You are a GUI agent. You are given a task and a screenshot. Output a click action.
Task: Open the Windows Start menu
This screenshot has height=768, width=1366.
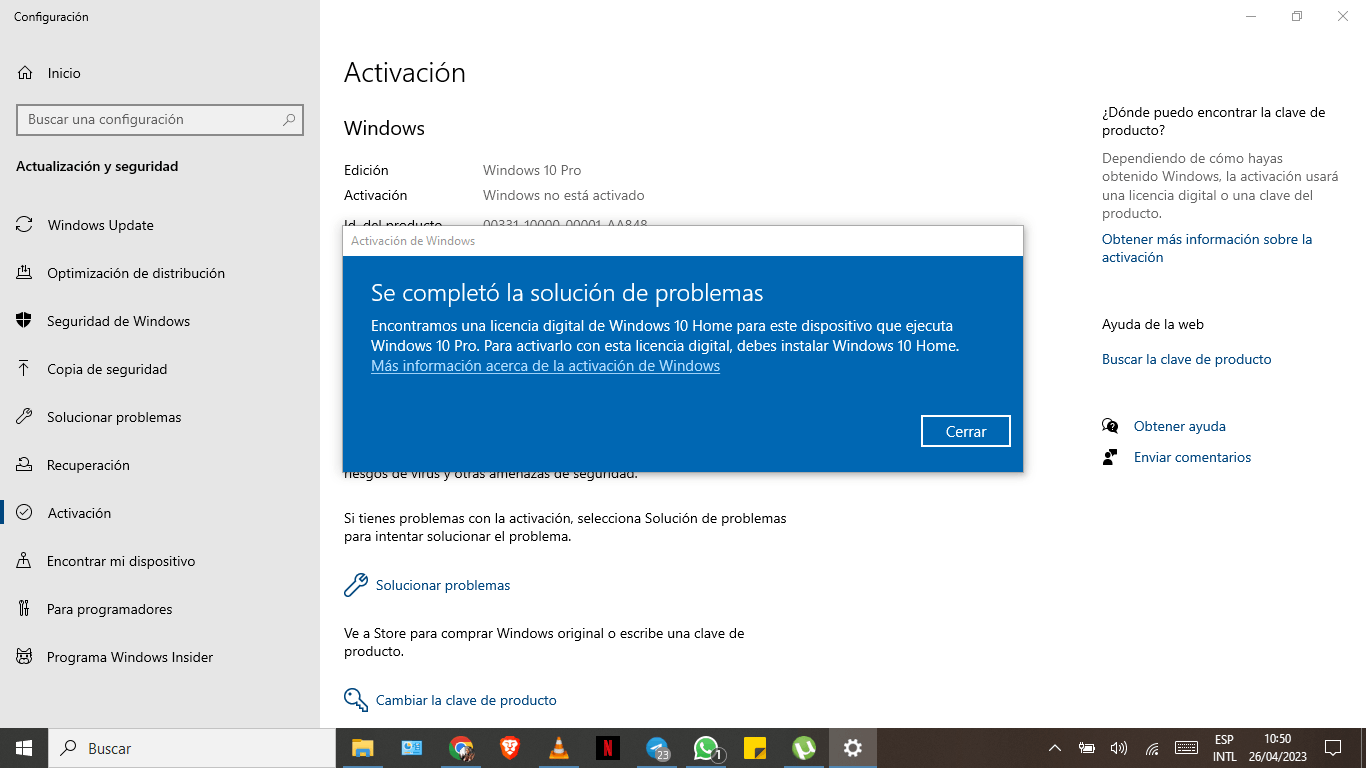point(24,748)
